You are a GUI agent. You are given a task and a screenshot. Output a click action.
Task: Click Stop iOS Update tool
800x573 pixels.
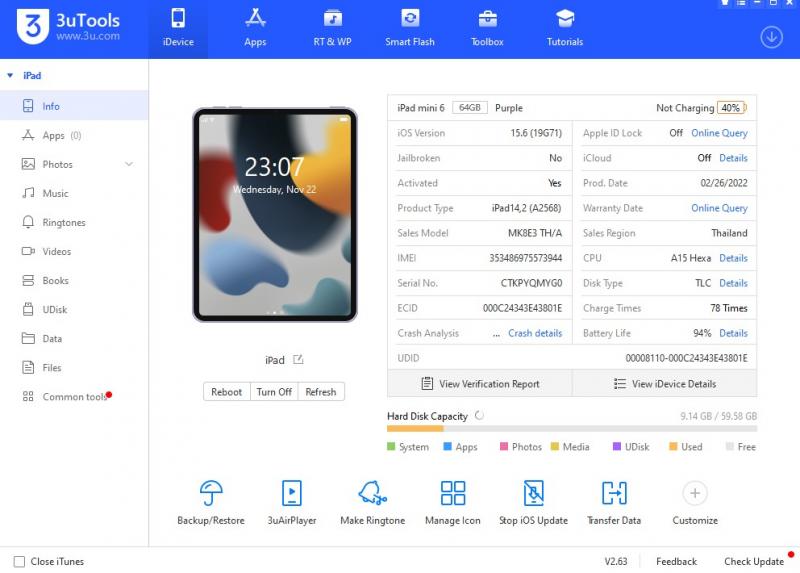[533, 503]
